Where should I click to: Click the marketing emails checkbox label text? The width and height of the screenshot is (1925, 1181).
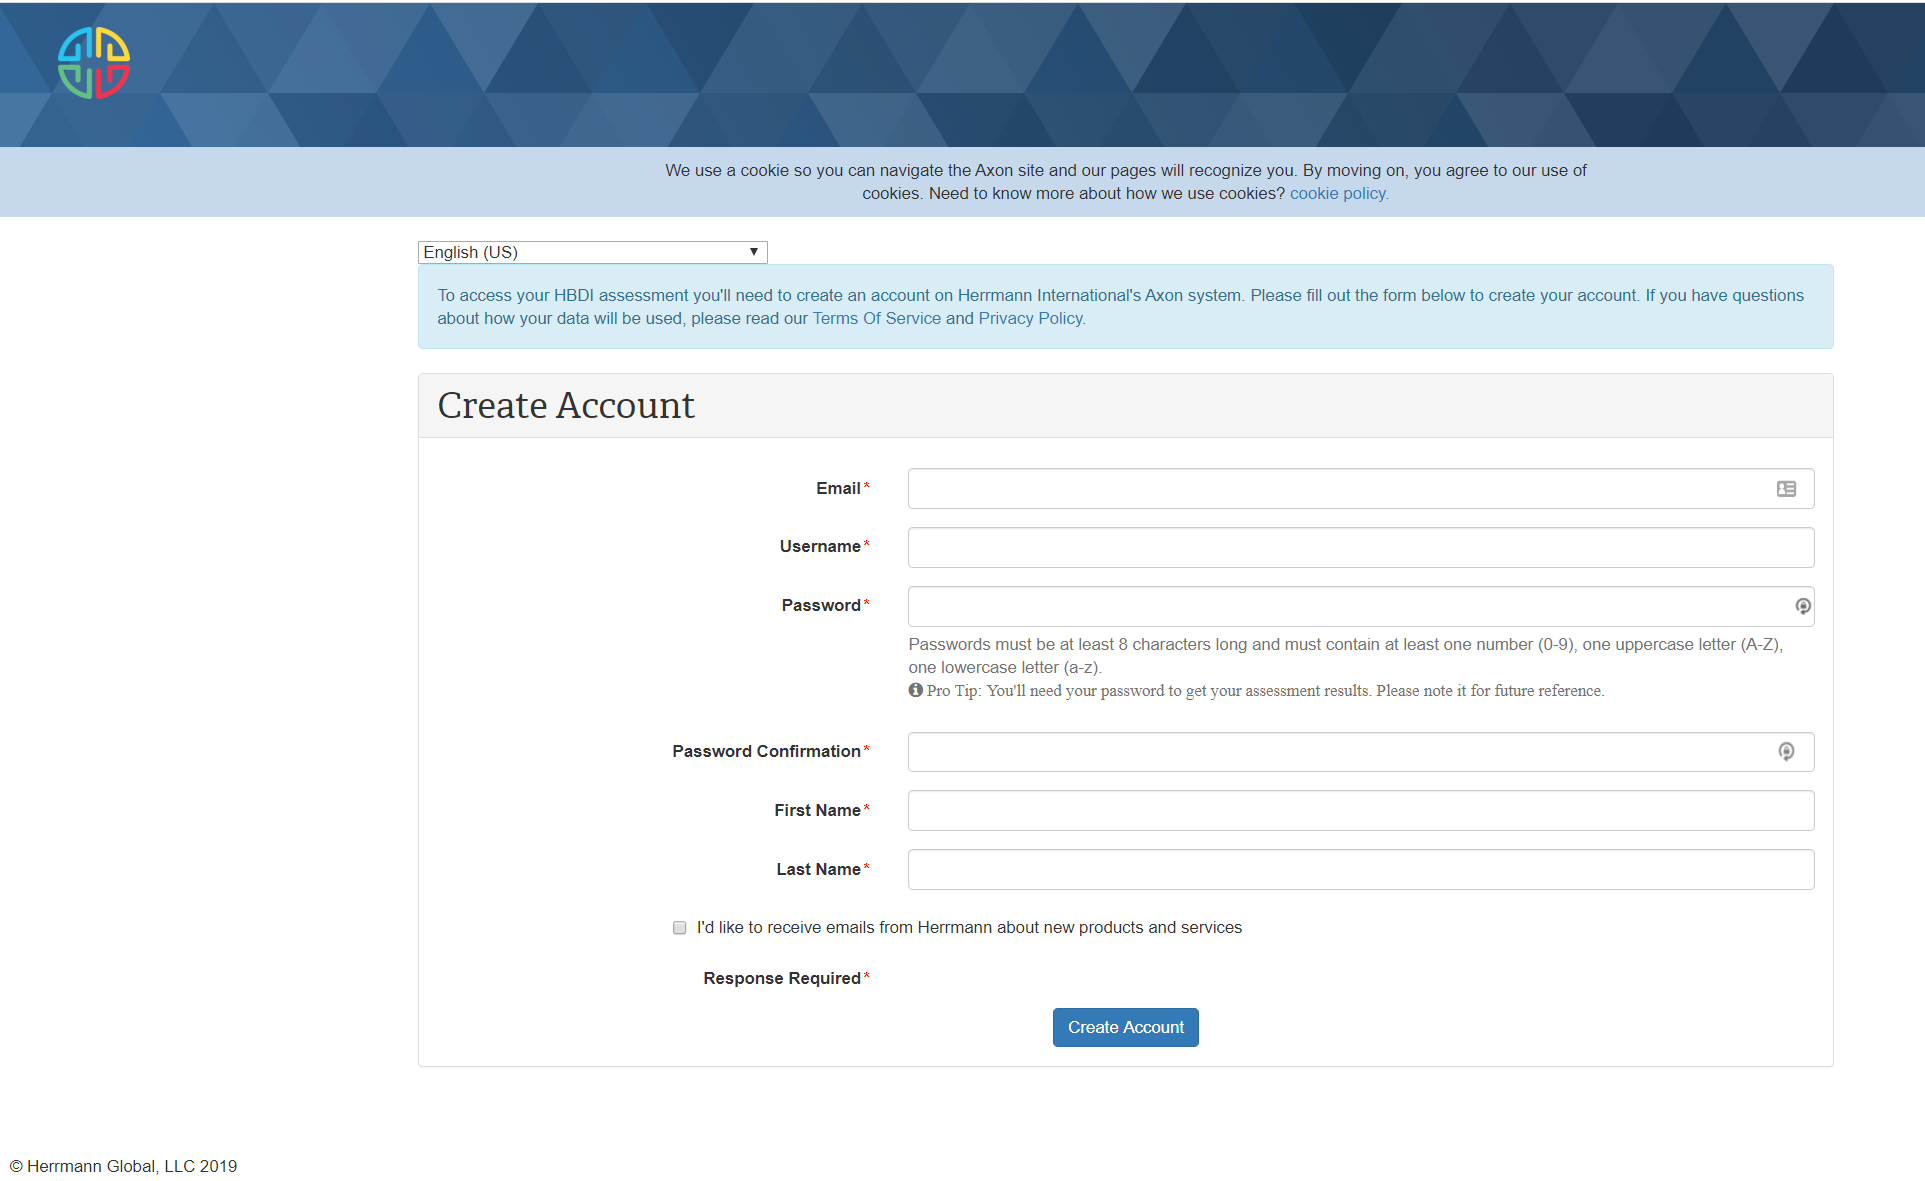point(968,928)
